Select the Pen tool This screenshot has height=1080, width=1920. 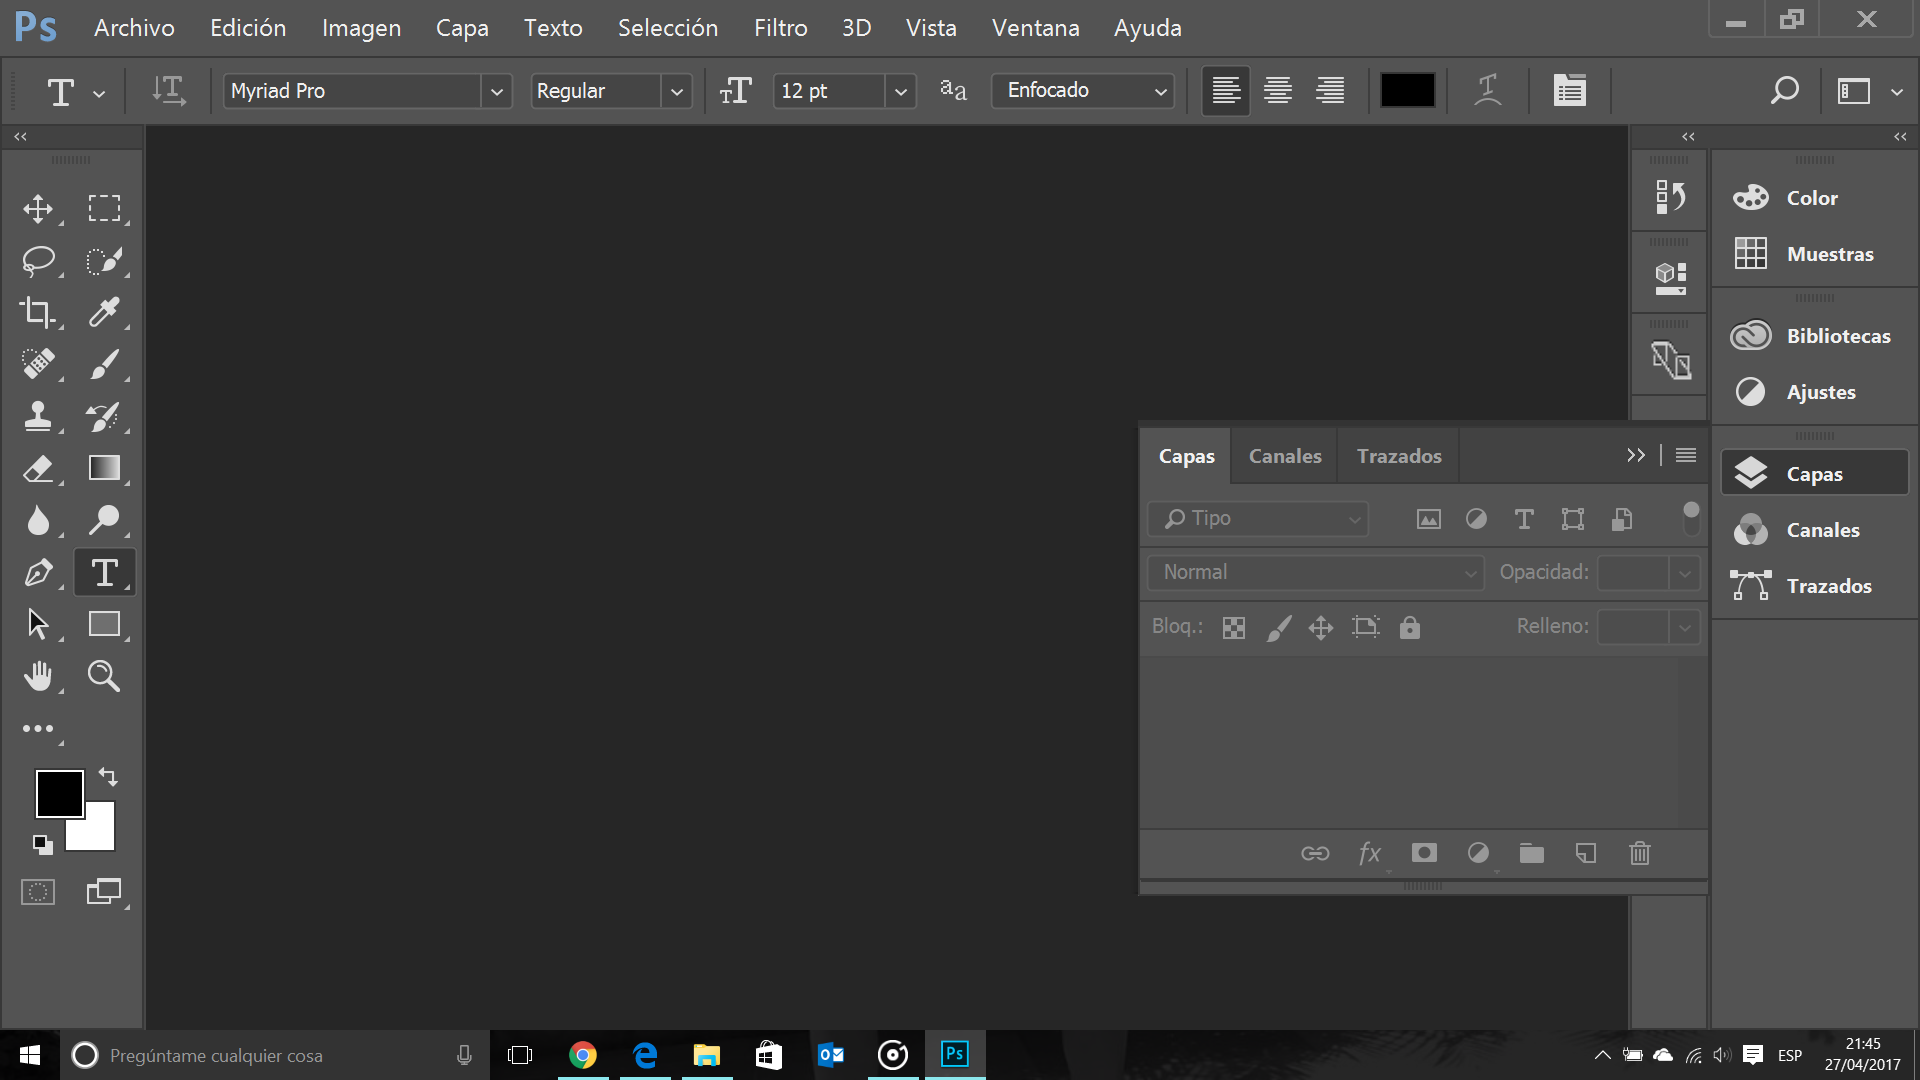tap(38, 573)
